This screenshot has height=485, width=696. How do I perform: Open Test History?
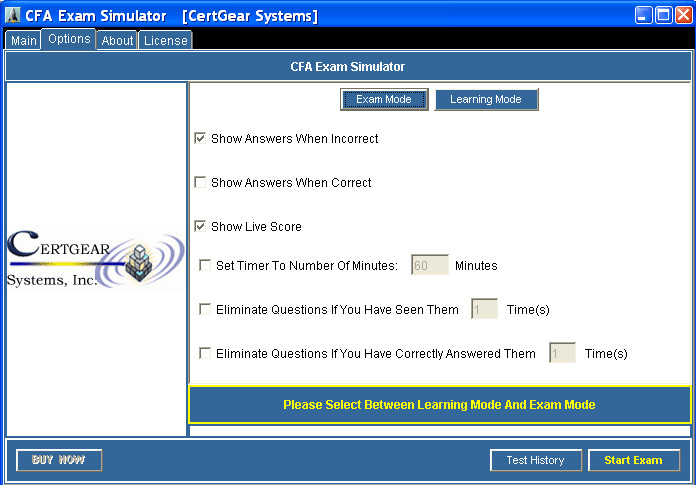pyautogui.click(x=536, y=460)
